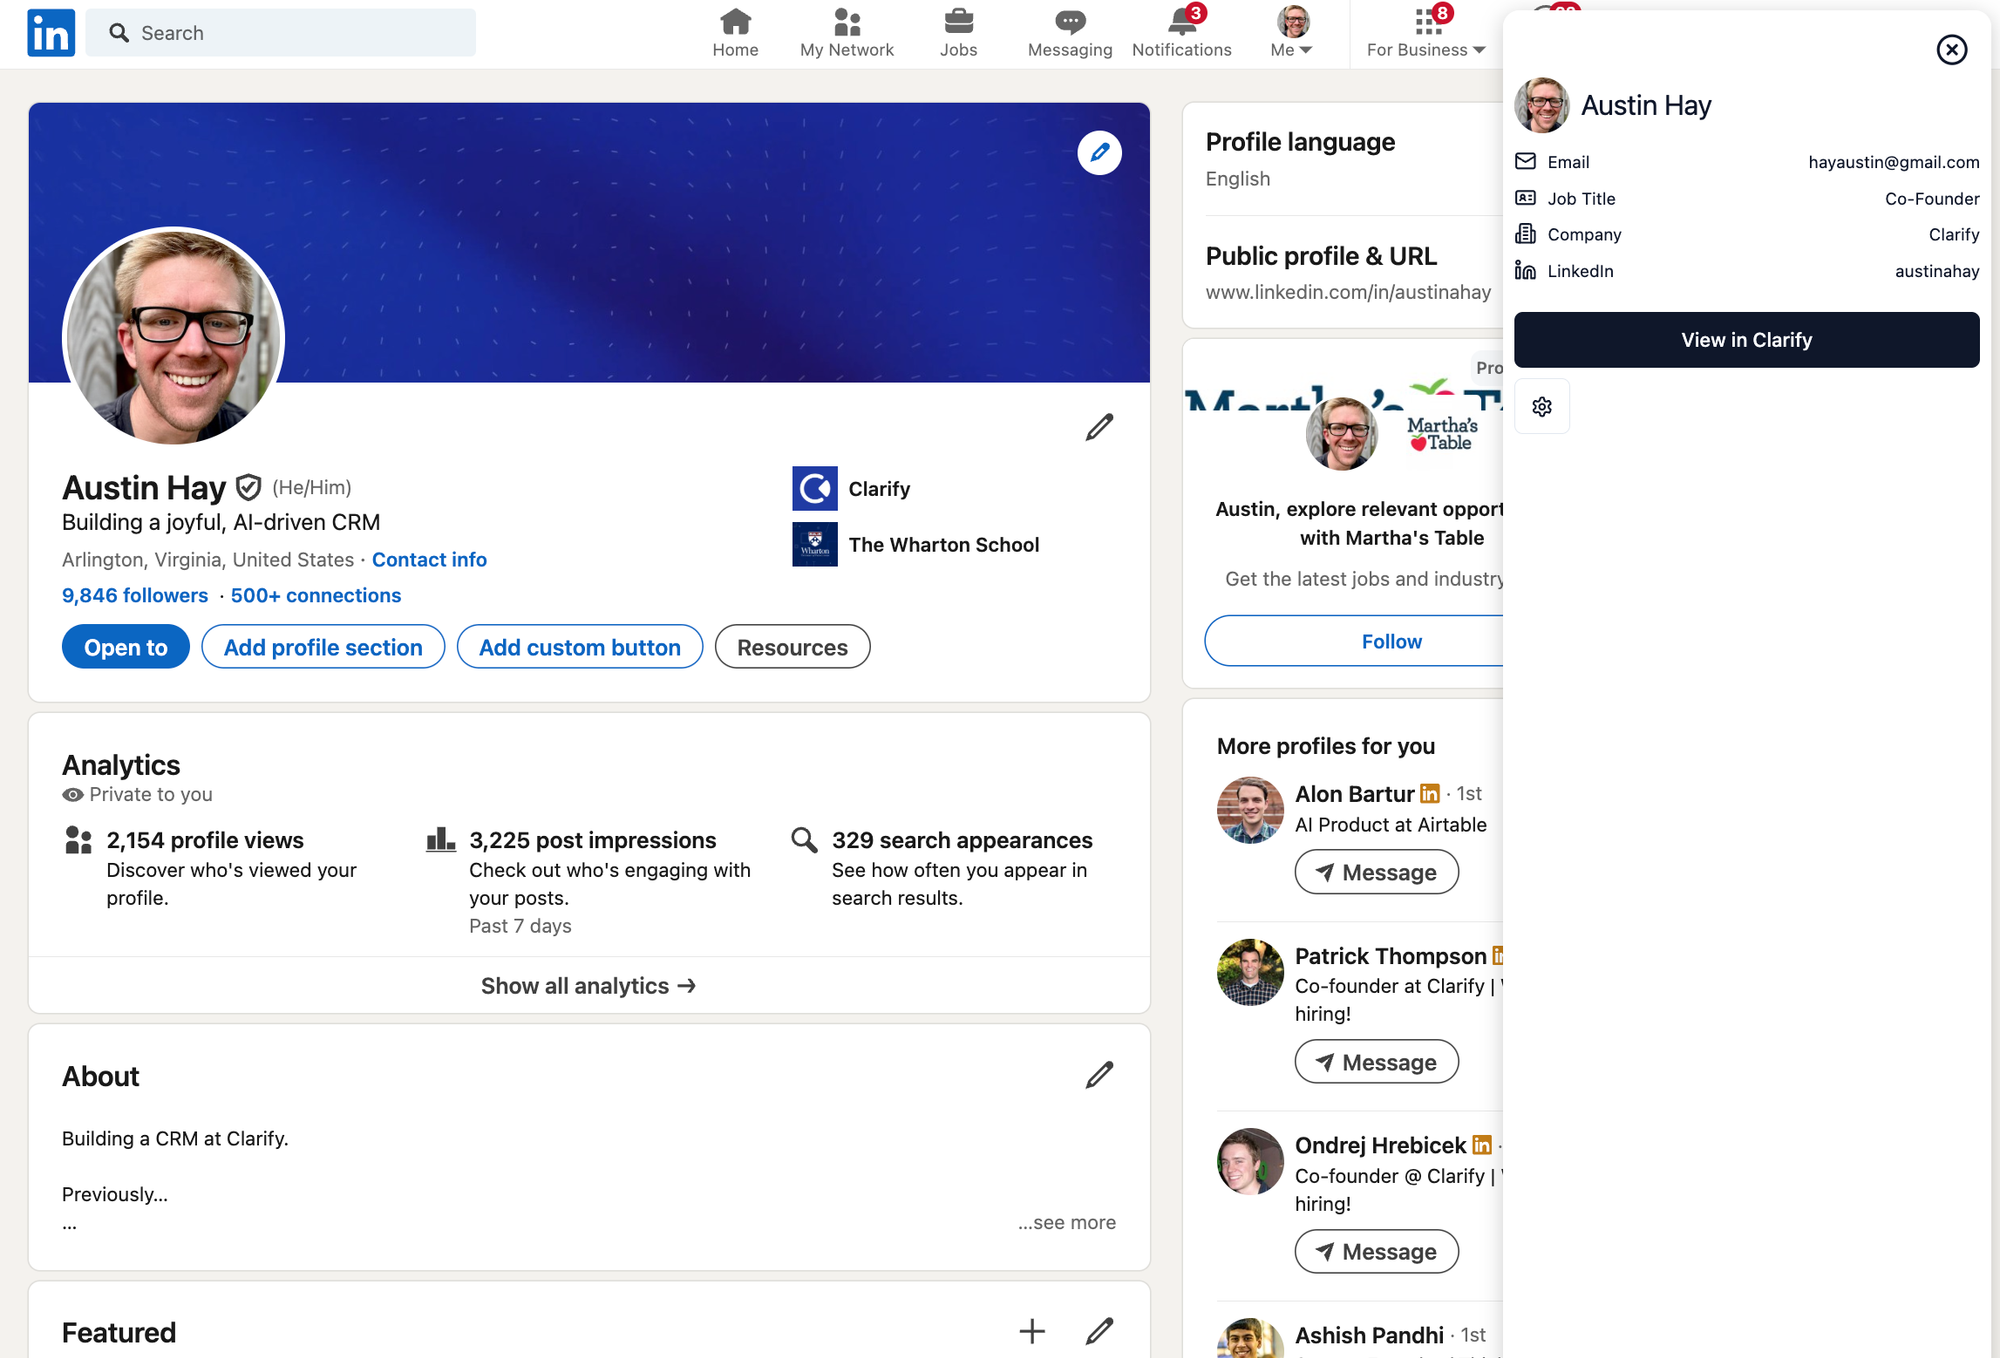
Task: Edit the About section pencil
Action: pos(1099,1075)
